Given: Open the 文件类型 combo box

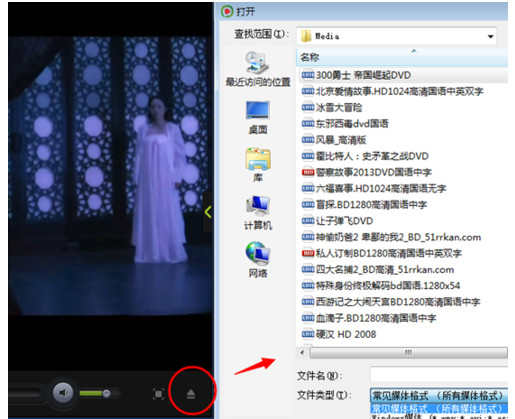Looking at the screenshot, I should (439, 396).
